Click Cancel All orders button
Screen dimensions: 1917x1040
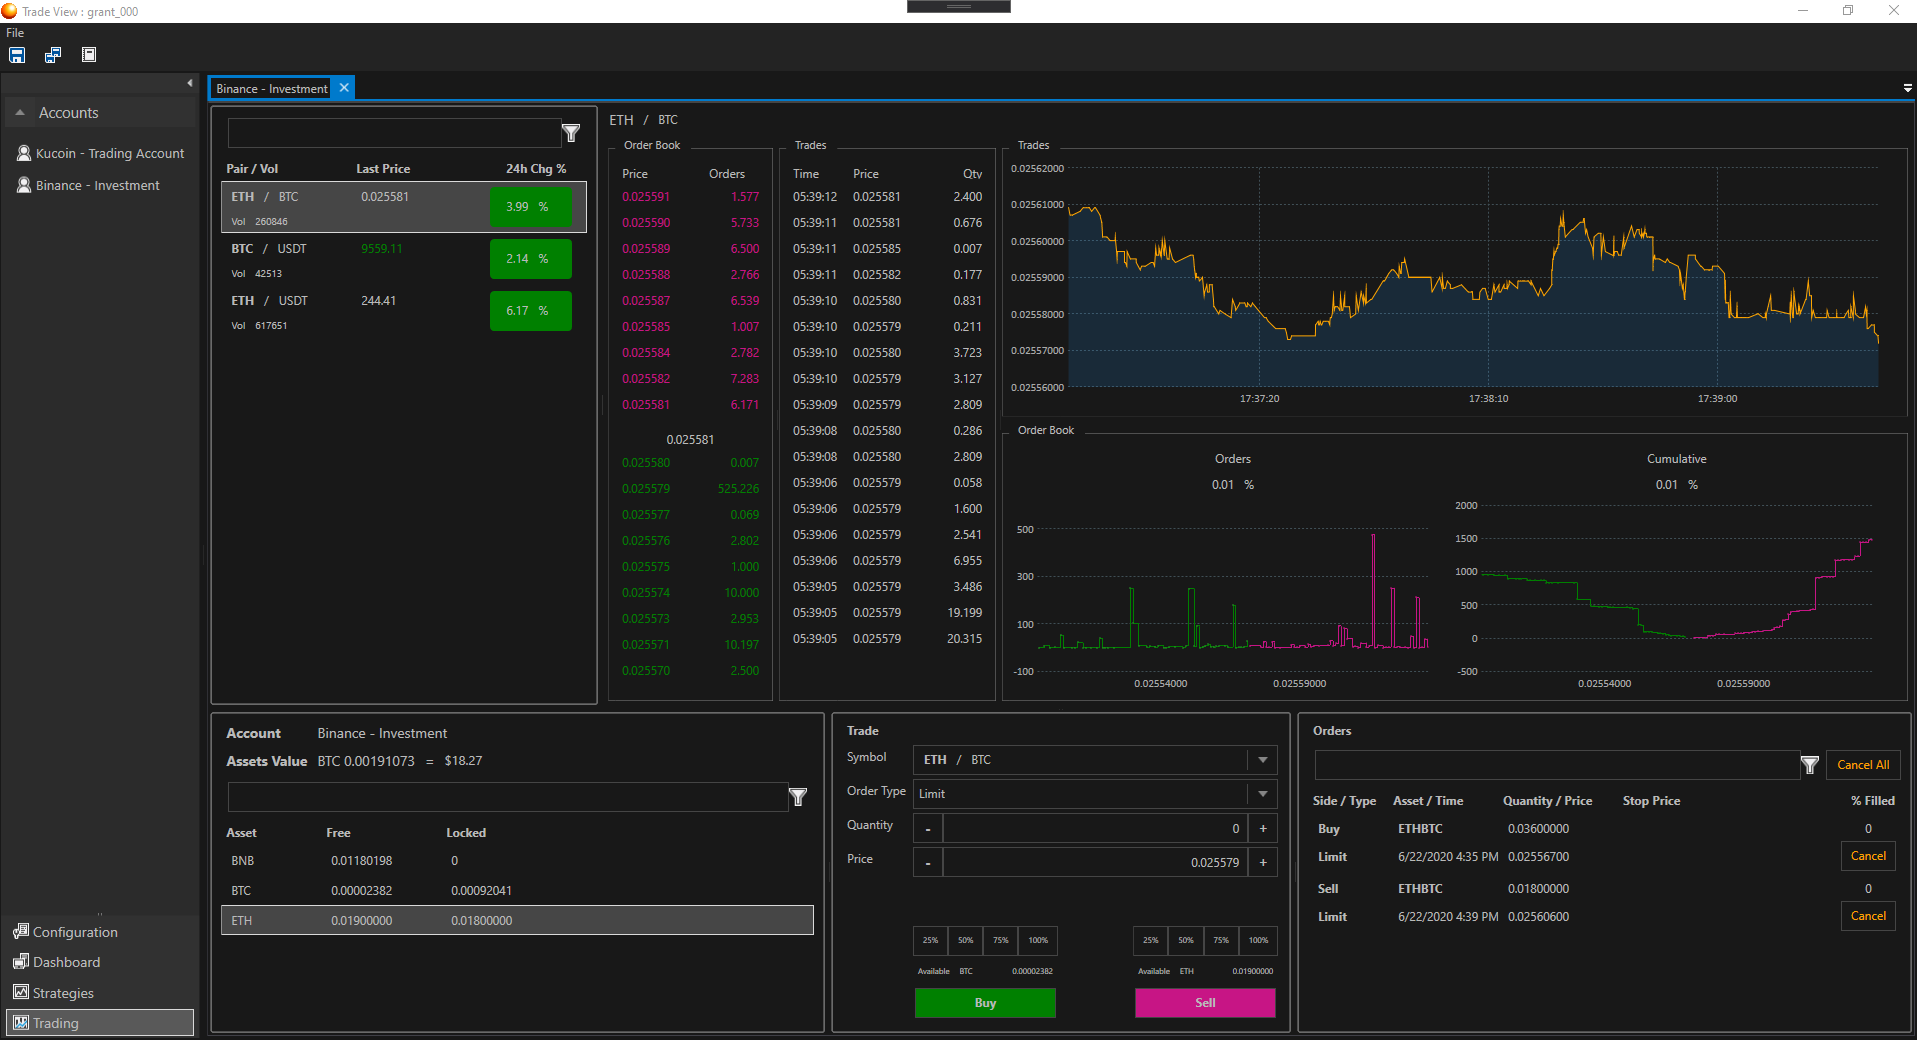(1862, 765)
